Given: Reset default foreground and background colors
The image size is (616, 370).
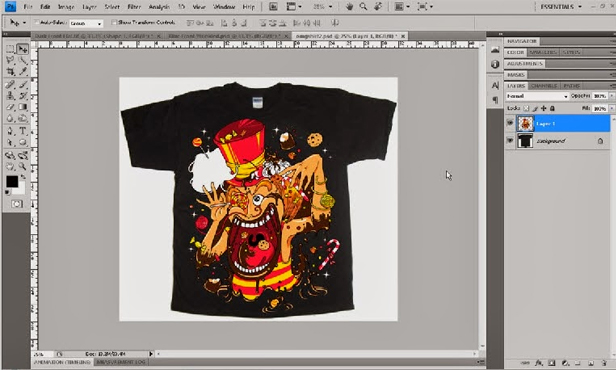Looking at the screenshot, I should tap(7, 192).
